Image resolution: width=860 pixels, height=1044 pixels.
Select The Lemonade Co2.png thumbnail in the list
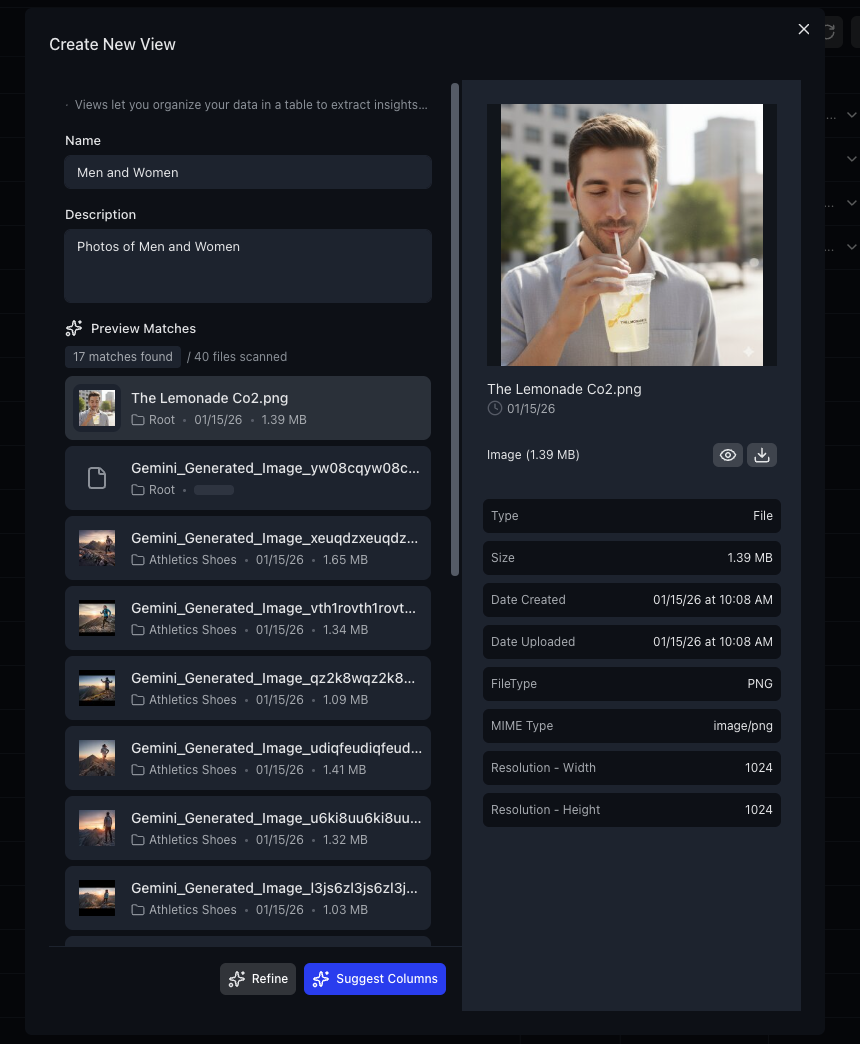(x=96, y=407)
